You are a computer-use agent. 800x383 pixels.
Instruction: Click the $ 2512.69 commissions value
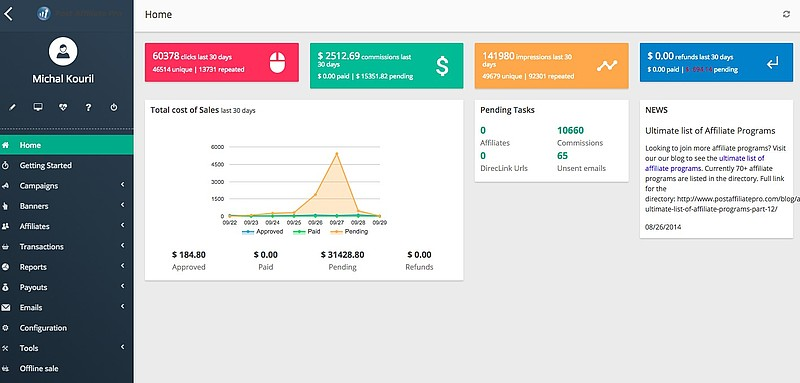coord(339,56)
